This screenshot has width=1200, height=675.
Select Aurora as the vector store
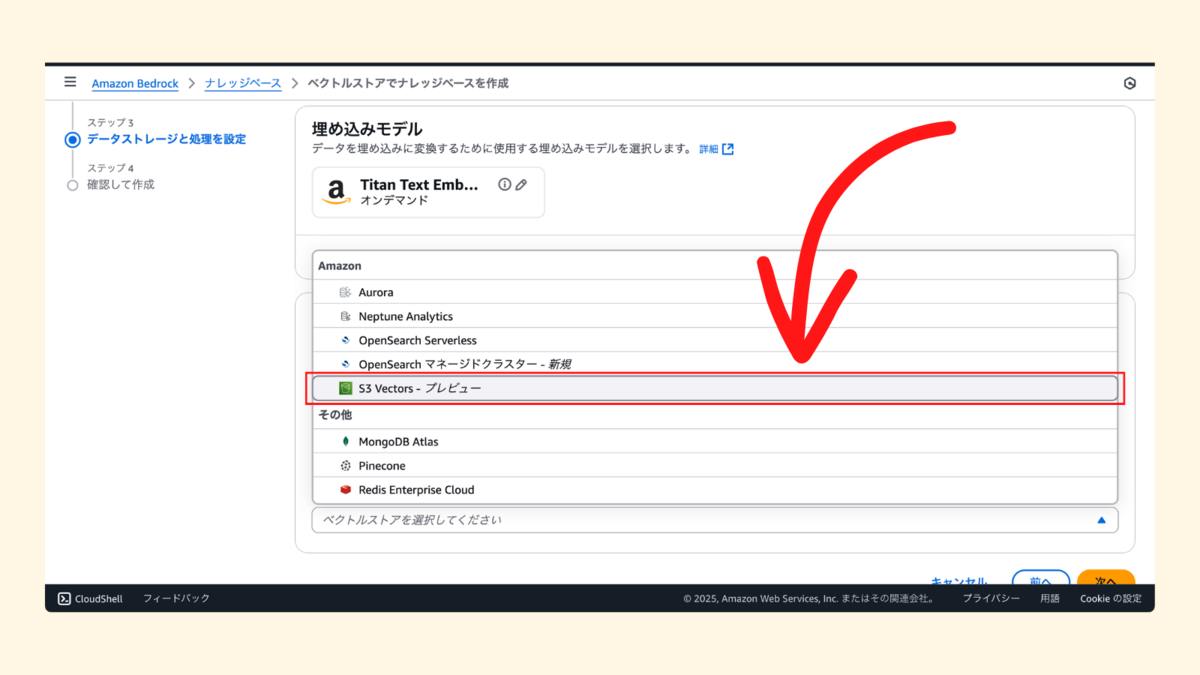point(715,292)
